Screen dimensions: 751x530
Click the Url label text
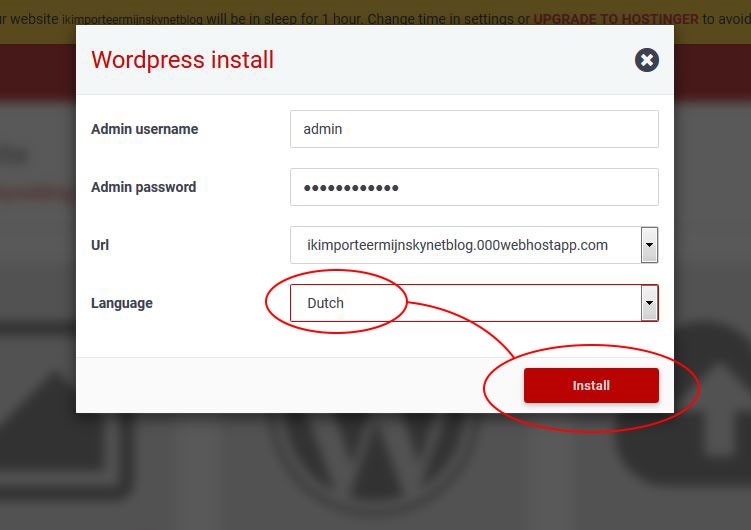[100, 245]
